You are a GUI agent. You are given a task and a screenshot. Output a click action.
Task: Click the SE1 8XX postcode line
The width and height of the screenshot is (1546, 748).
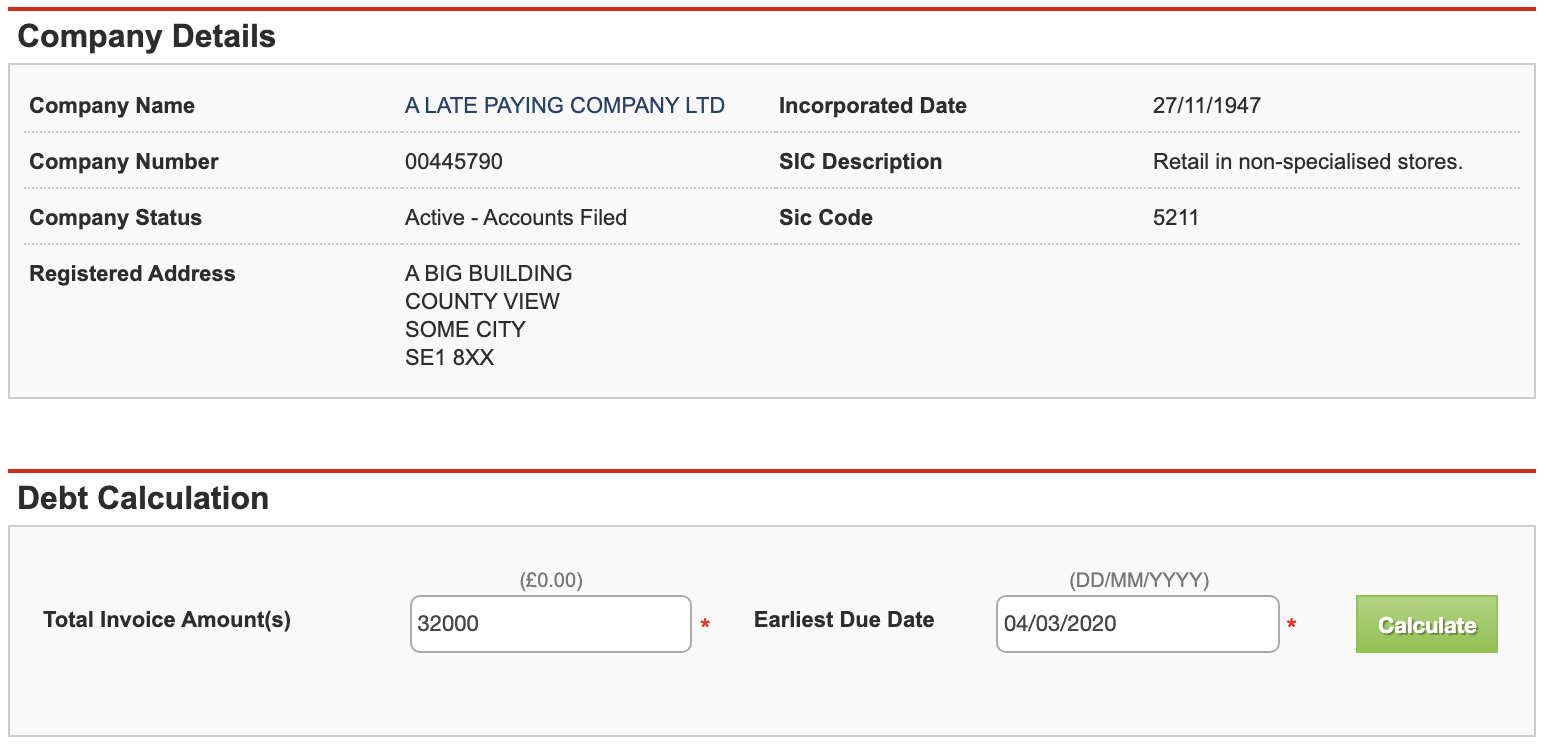(449, 357)
